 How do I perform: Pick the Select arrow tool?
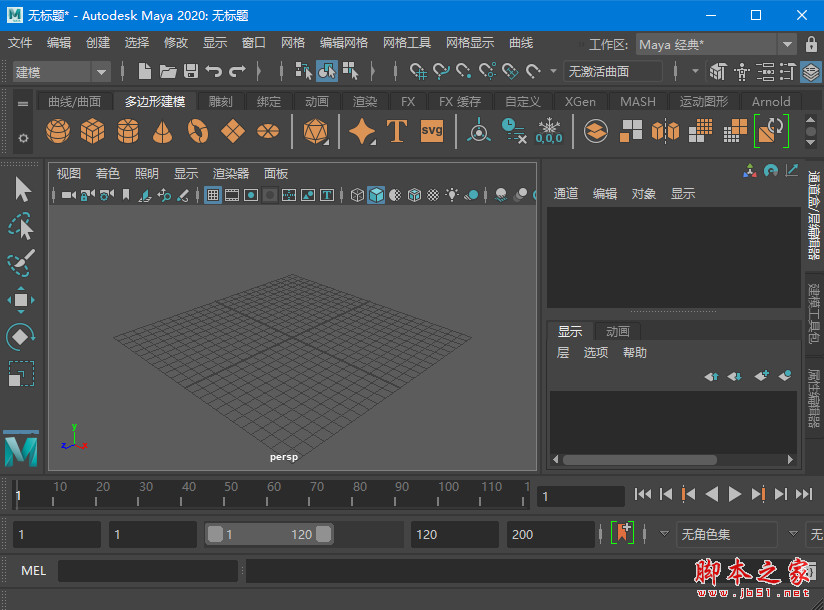click(x=21, y=189)
